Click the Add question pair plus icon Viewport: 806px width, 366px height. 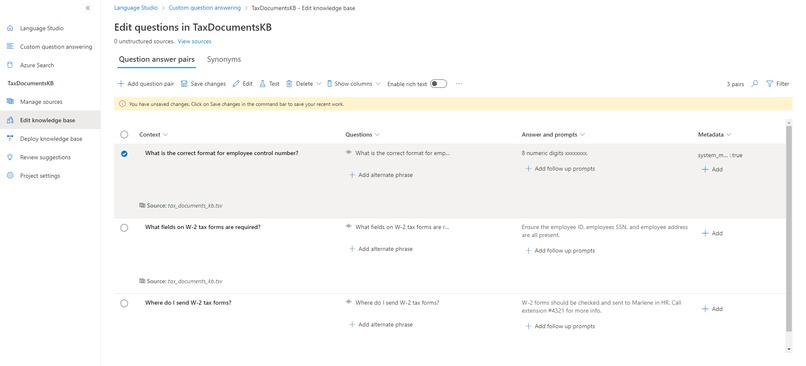point(121,84)
